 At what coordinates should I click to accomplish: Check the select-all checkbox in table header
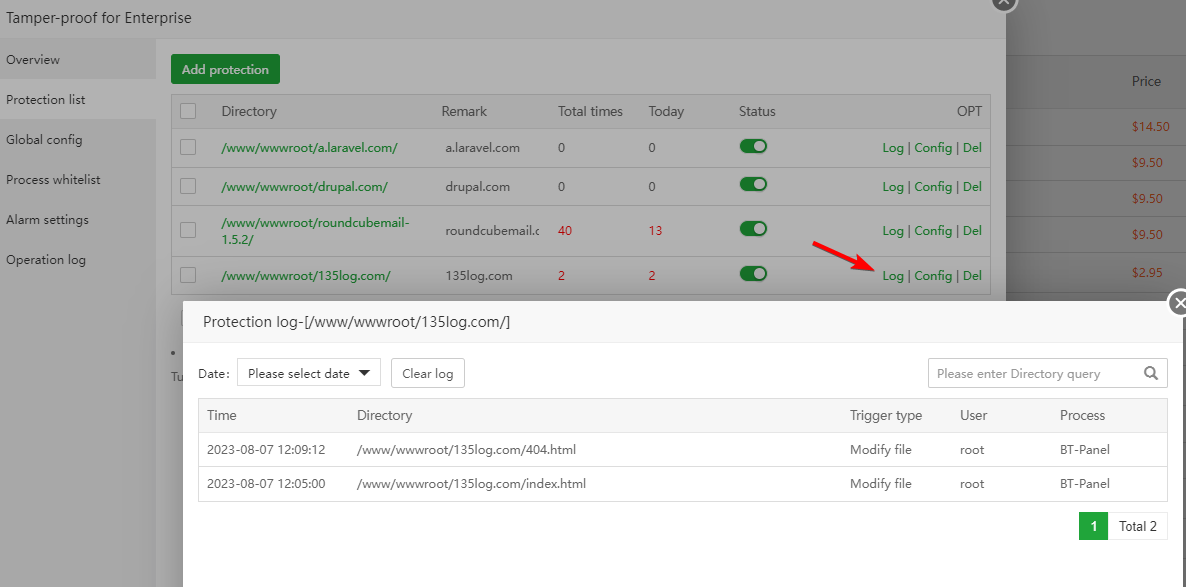coord(188,111)
